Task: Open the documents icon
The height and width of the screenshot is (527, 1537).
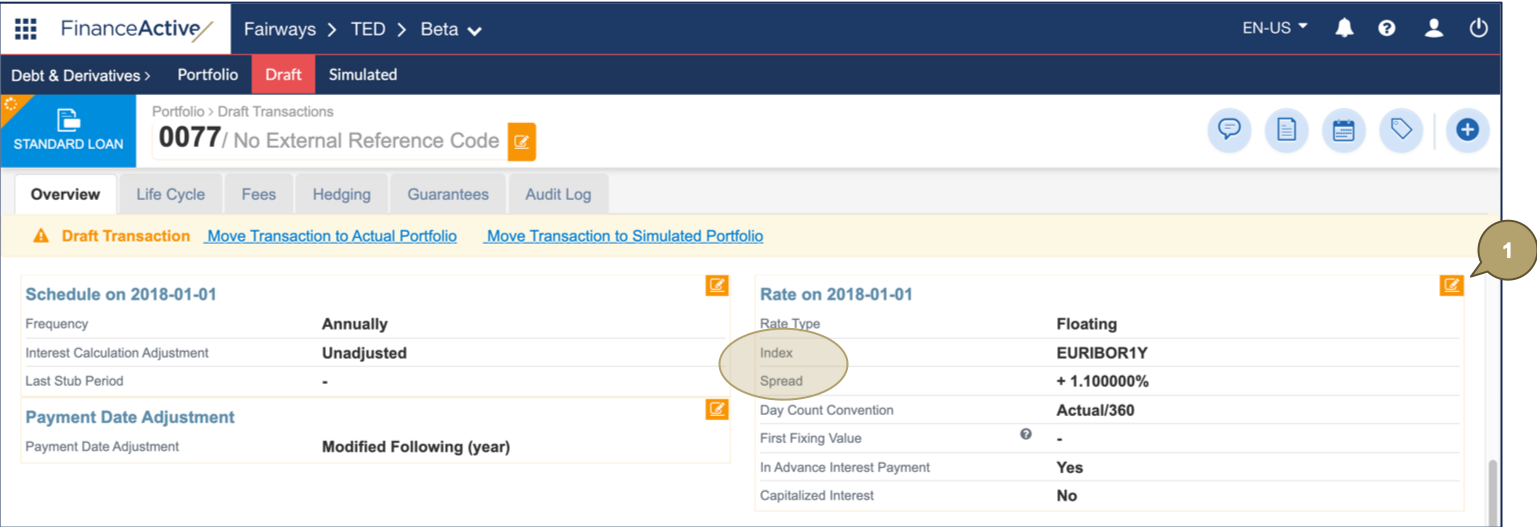Action: pyautogui.click(x=1286, y=130)
